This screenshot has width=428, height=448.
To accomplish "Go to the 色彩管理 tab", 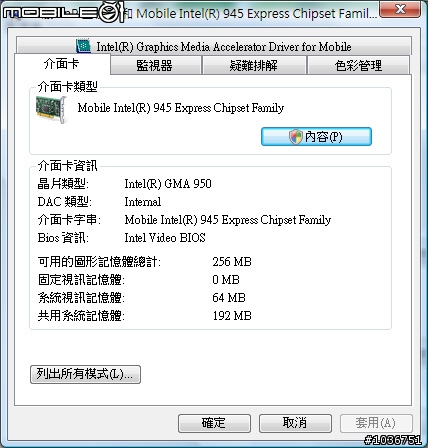I will coord(358,65).
